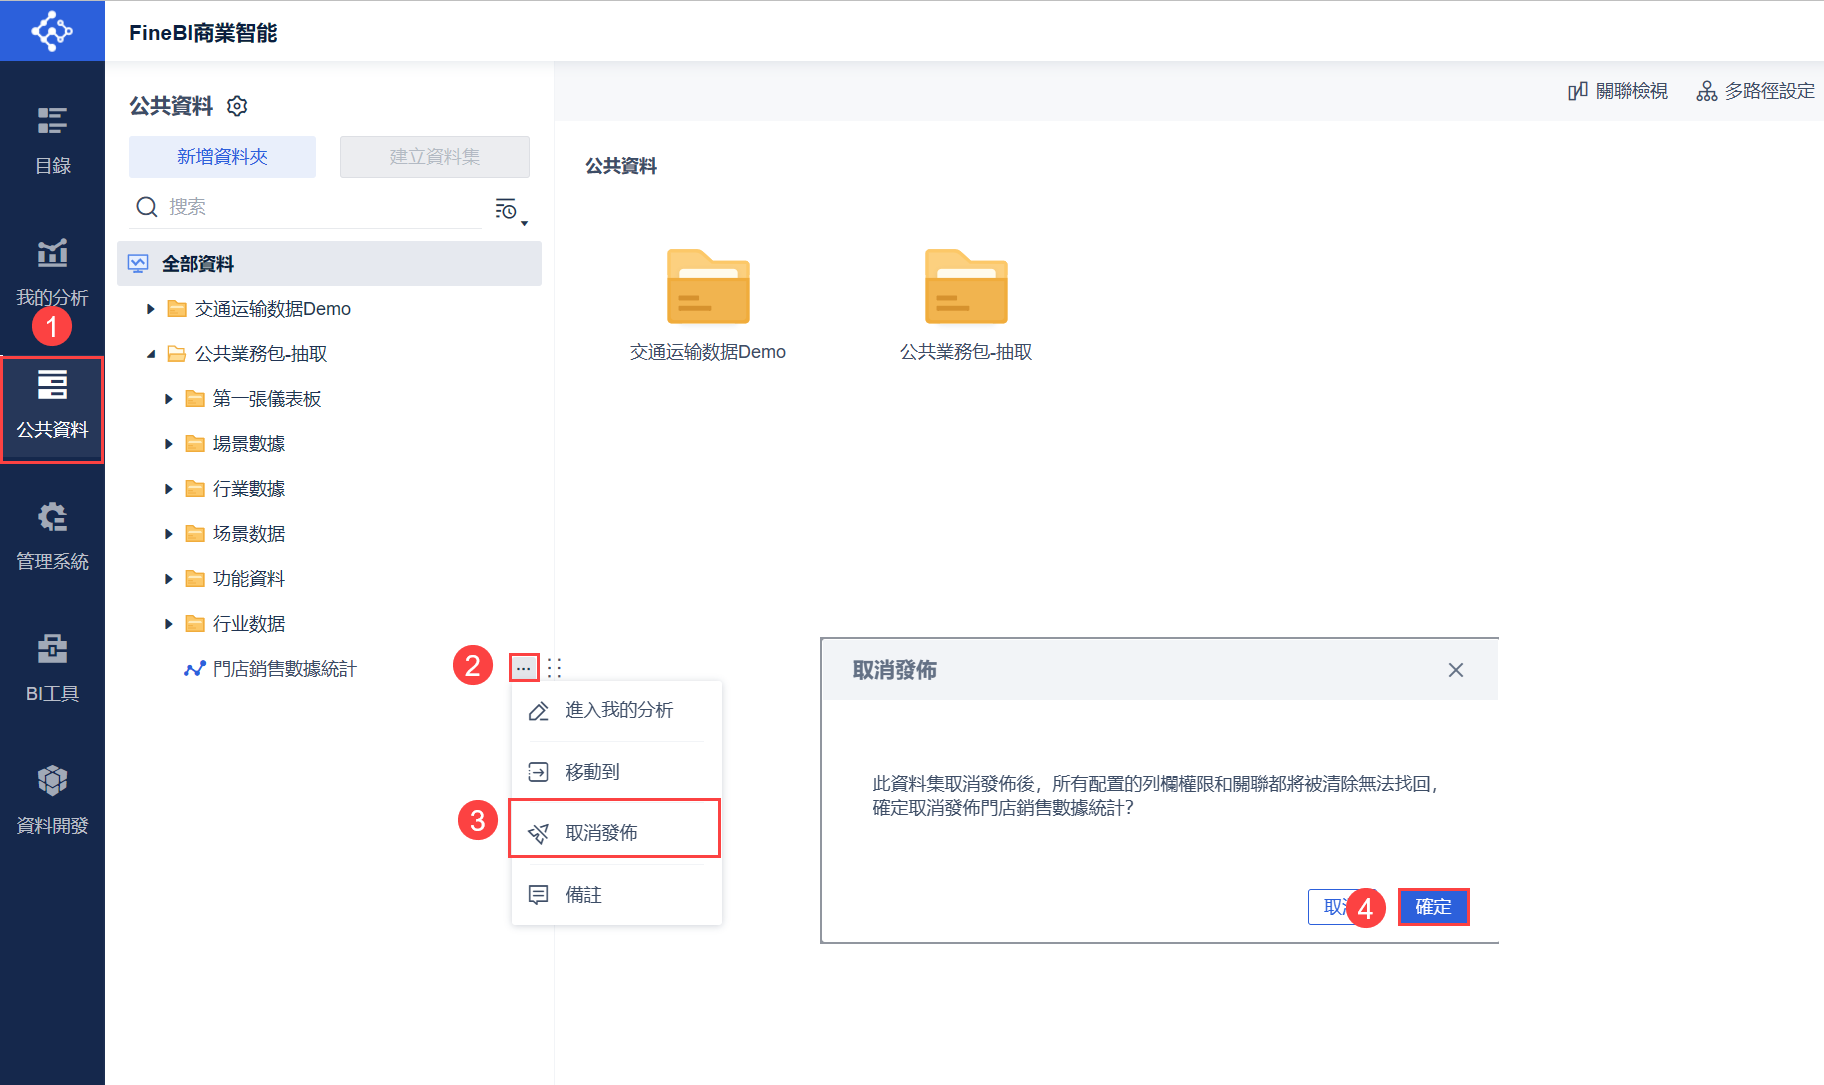Expand the 场景数据 folder
Image resolution: width=1824 pixels, height=1085 pixels.
[x=169, y=534]
